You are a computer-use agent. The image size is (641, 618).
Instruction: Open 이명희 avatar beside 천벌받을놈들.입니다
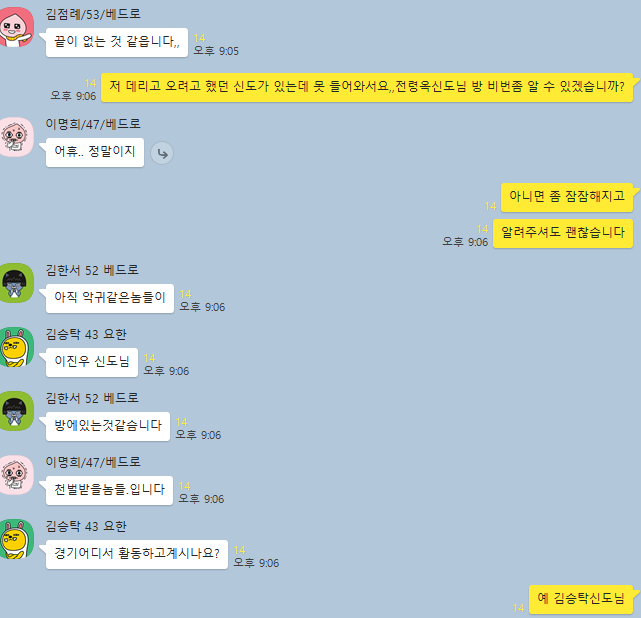click(15, 475)
